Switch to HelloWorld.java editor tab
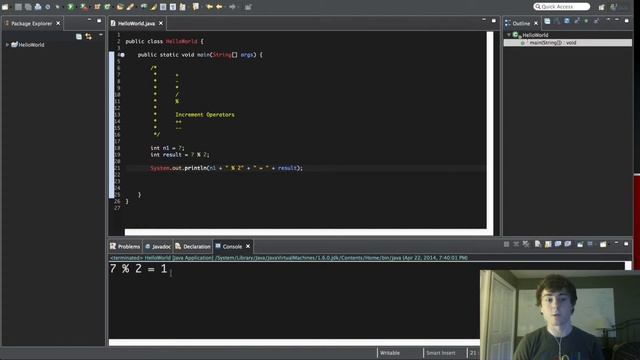The height and width of the screenshot is (360, 640). point(136,24)
